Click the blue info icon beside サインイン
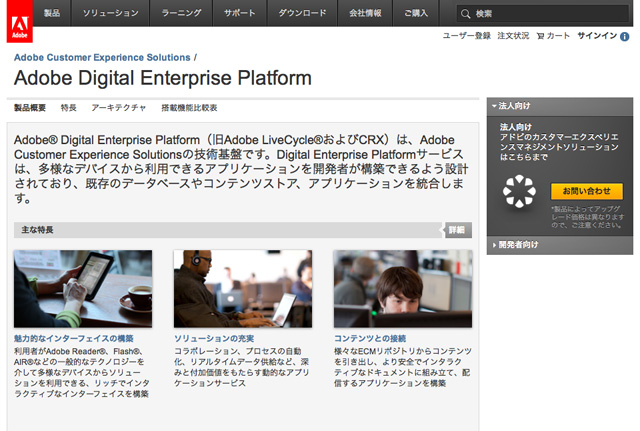Viewport: 640px width, 431px height. click(624, 36)
